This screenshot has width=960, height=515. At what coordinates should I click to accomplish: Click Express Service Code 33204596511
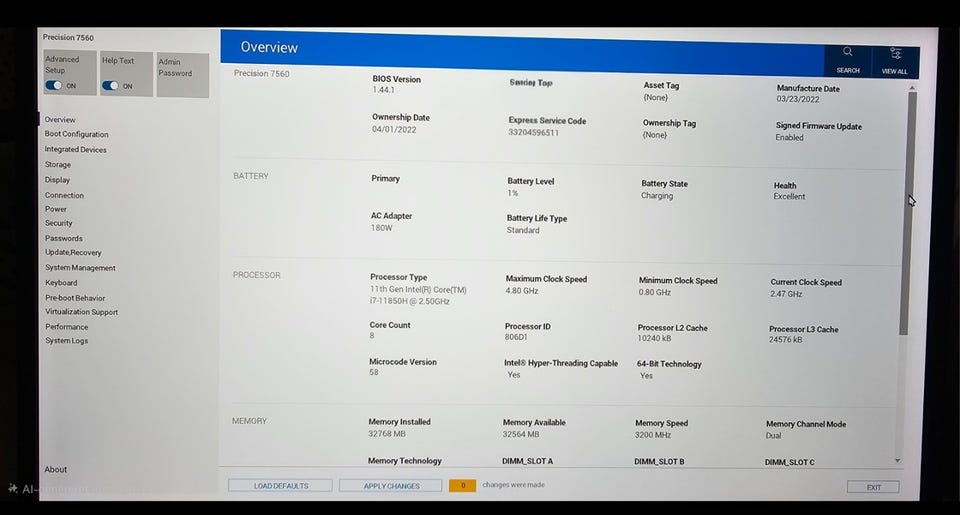[533, 132]
